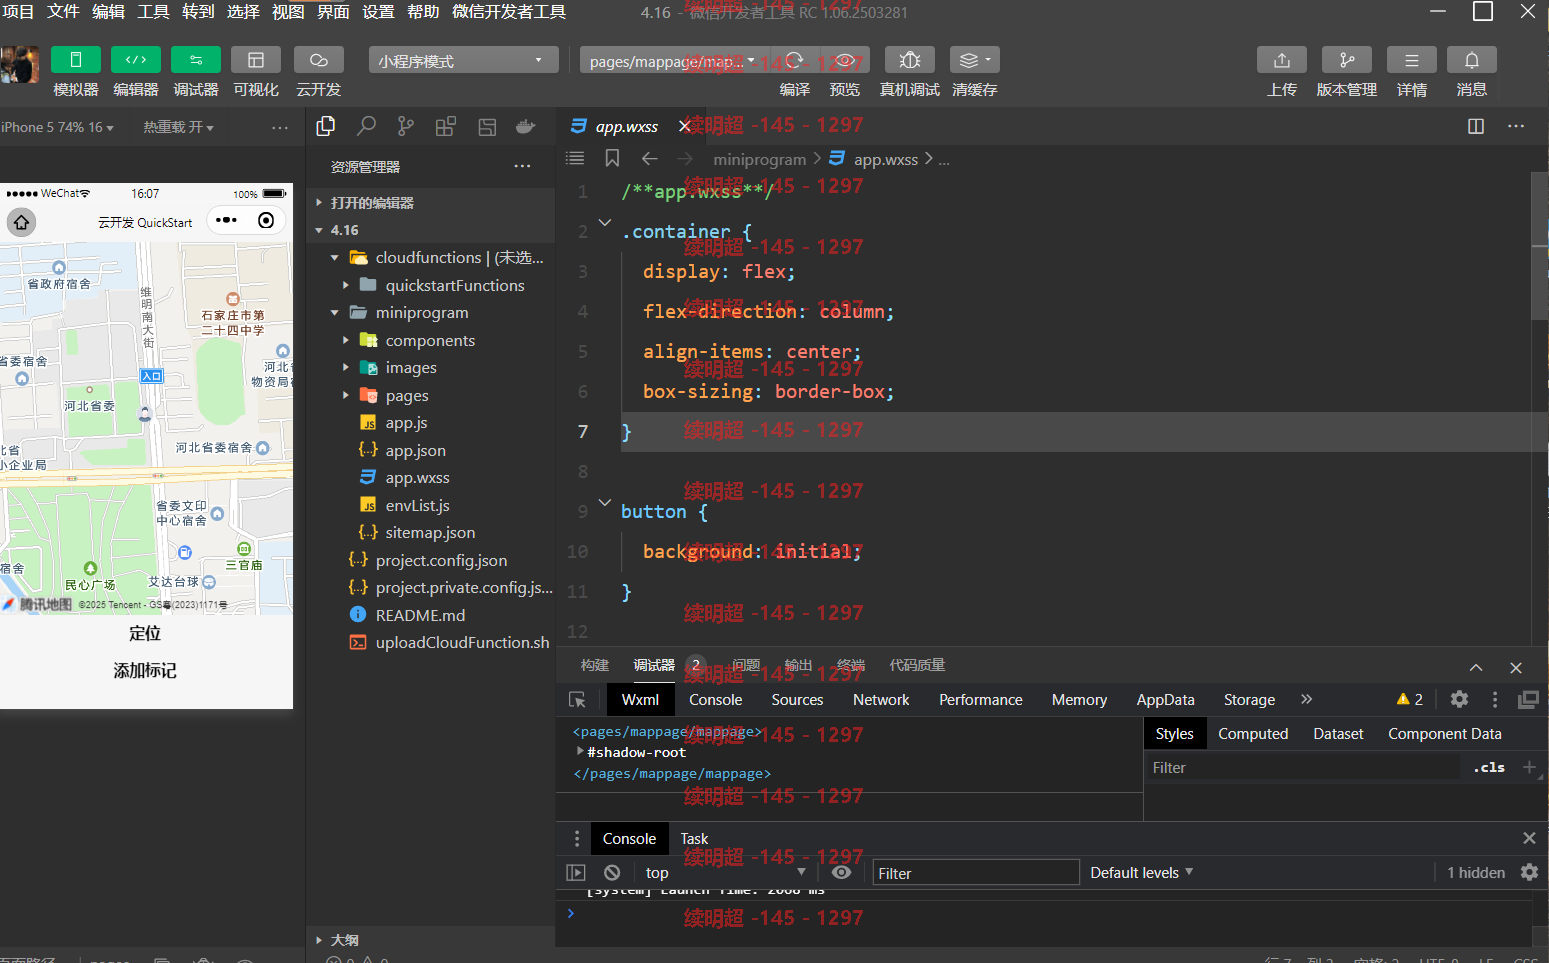Open the Component Data tab
The width and height of the screenshot is (1549, 963).
pos(1445,734)
